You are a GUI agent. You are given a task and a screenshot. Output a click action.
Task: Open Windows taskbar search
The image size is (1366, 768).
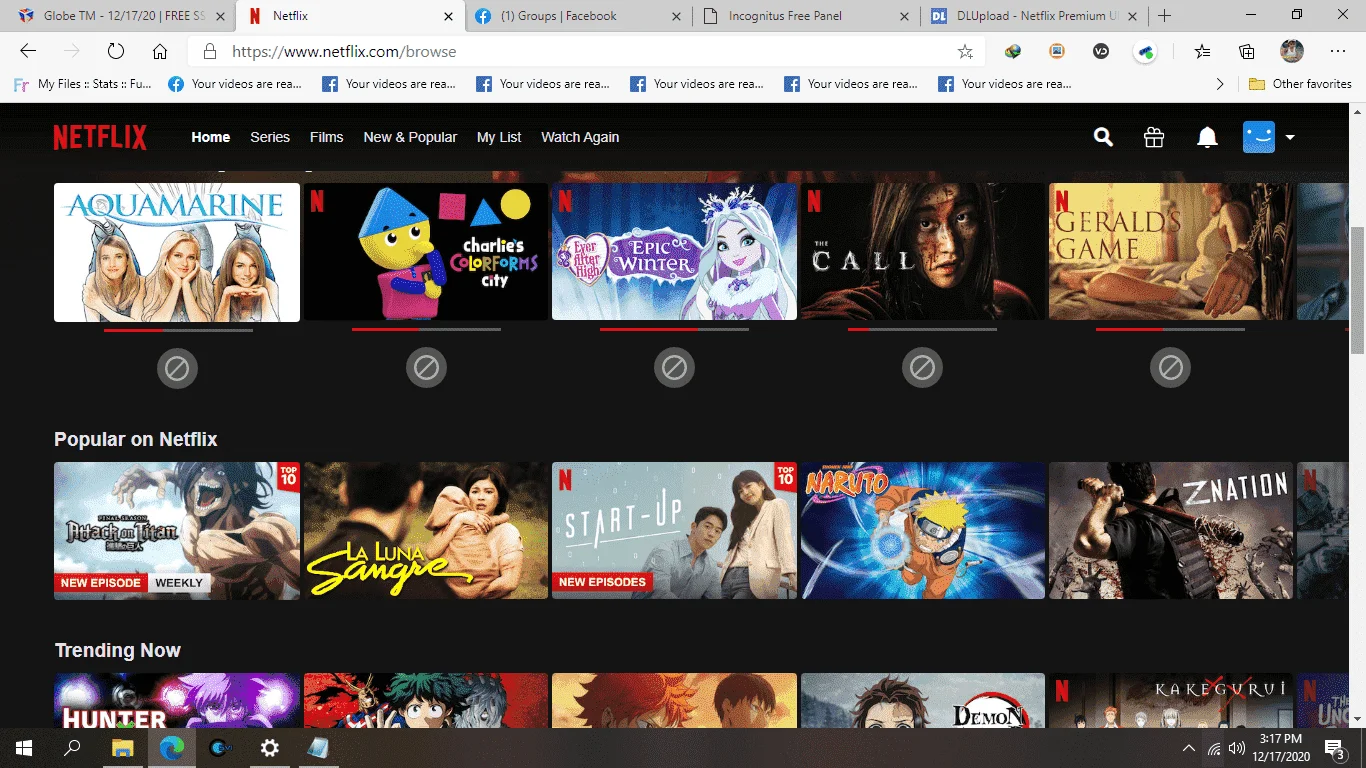coord(72,748)
